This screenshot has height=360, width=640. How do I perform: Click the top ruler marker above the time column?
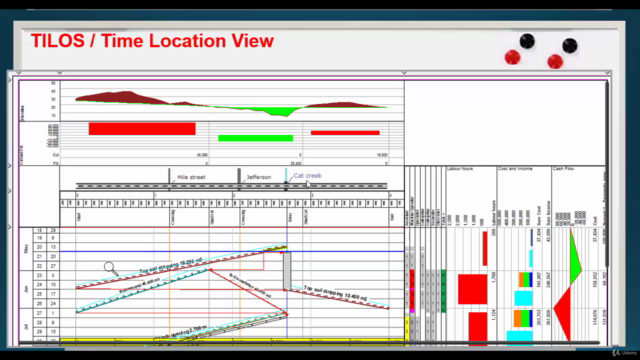(60, 73)
